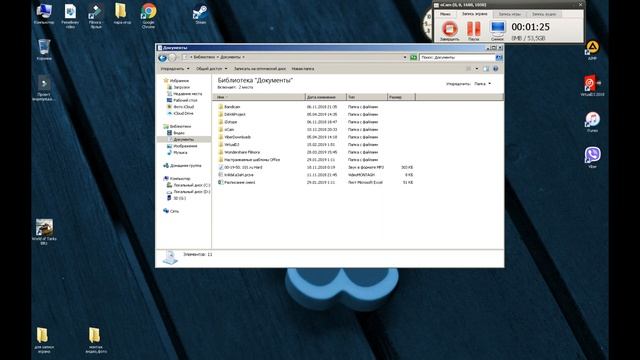Select Домашняя группа in the sidebar

182,166
